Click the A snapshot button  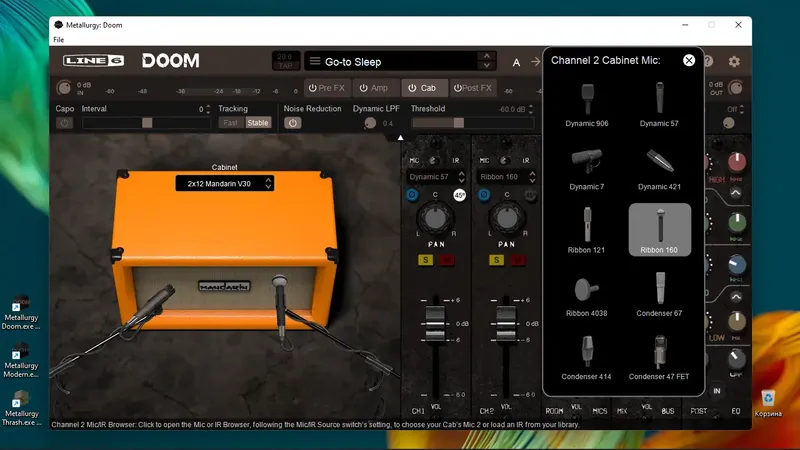pos(516,62)
